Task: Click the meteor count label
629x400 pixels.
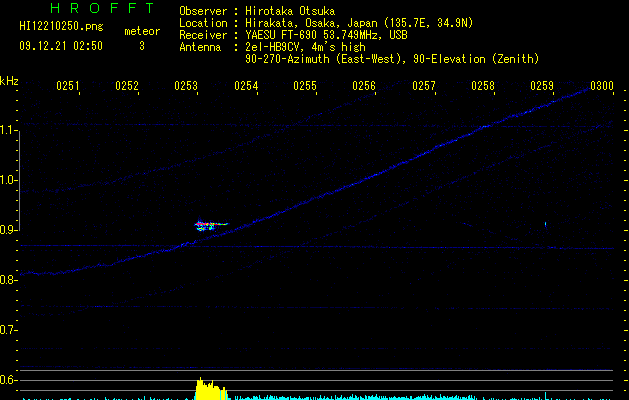Action: 142,31
